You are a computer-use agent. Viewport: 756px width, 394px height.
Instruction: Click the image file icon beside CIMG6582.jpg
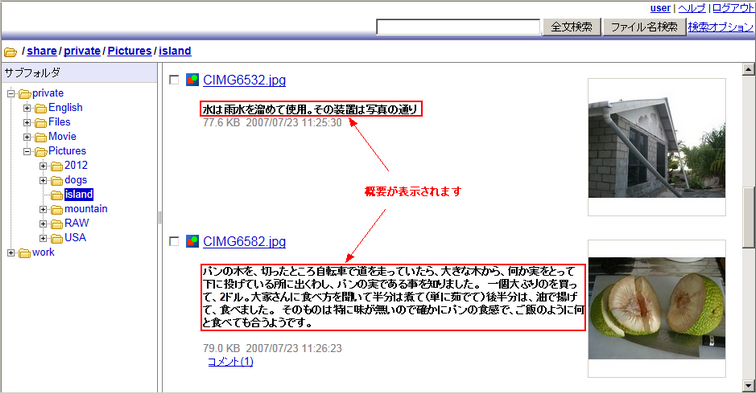click(192, 241)
